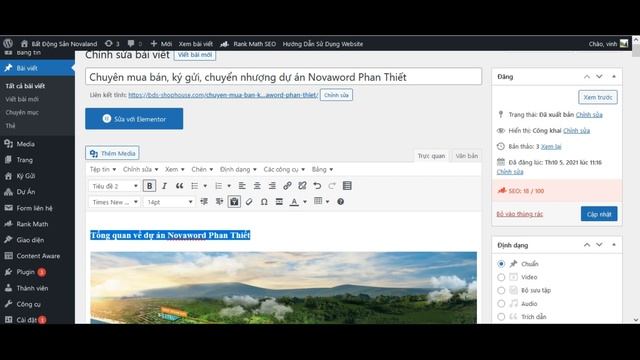Decrease paragraph indent
Viewport: 640px width, 360px height.
(x=204, y=202)
